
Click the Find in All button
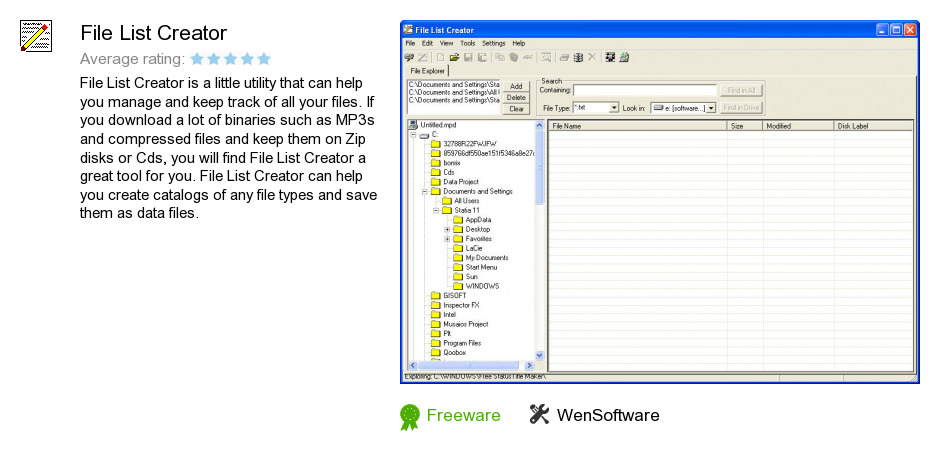pyautogui.click(x=741, y=91)
